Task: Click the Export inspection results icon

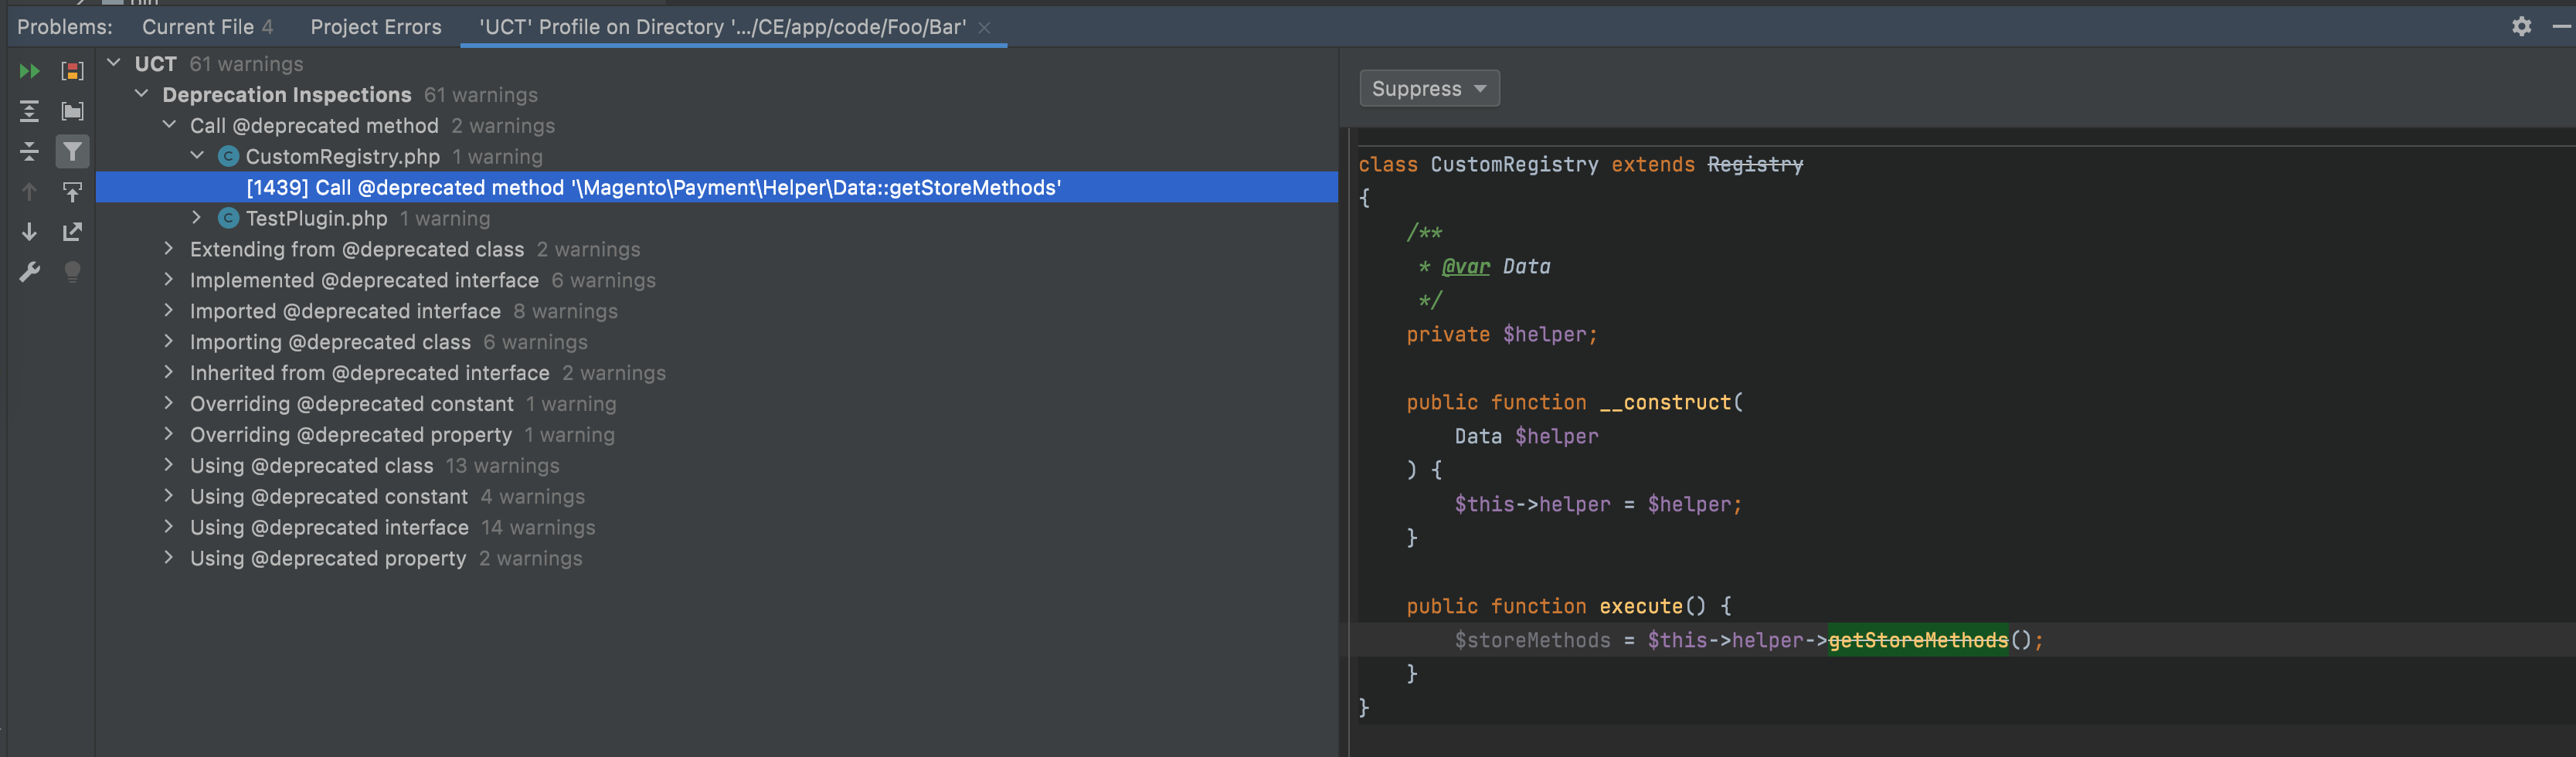Action: click(72, 232)
